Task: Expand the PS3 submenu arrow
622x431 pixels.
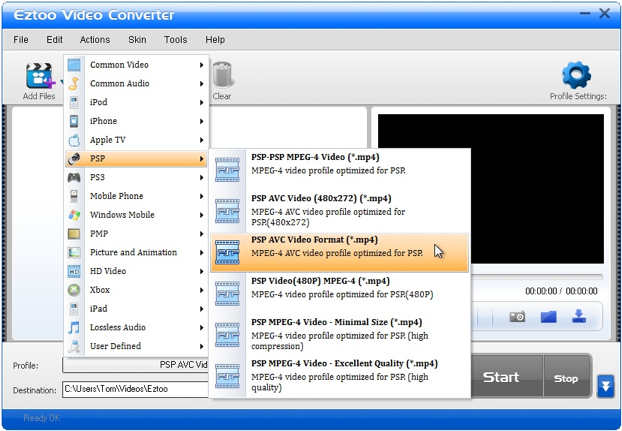Action: pos(202,178)
